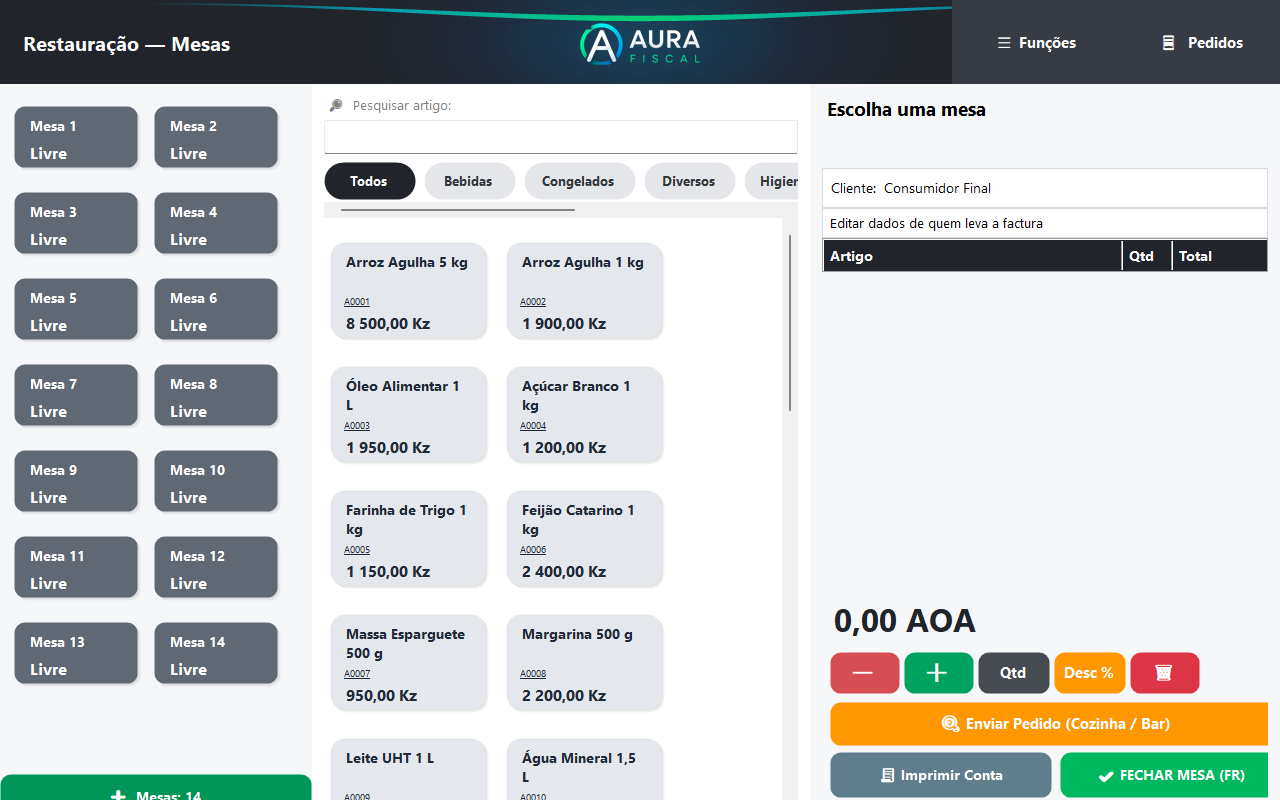Select Mesa 1 table

pyautogui.click(x=76, y=138)
